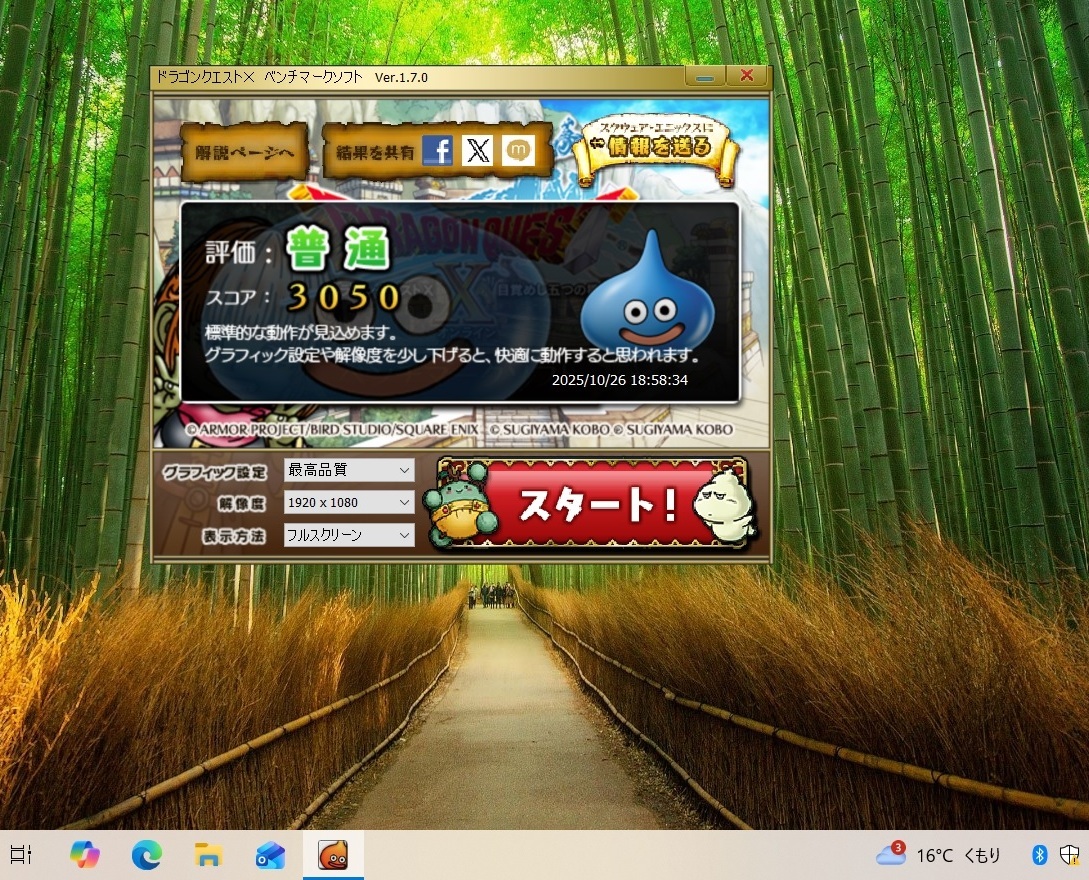The width and height of the screenshot is (1089, 880).
Task: Share the benchmark result to Facebook
Action: point(438,151)
